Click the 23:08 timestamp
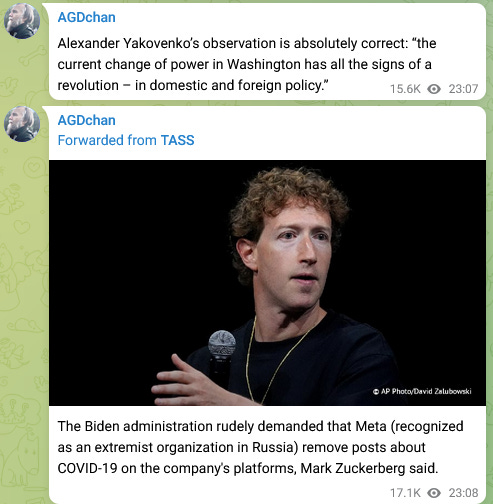Viewport: 493px width, 504px height. (463, 493)
